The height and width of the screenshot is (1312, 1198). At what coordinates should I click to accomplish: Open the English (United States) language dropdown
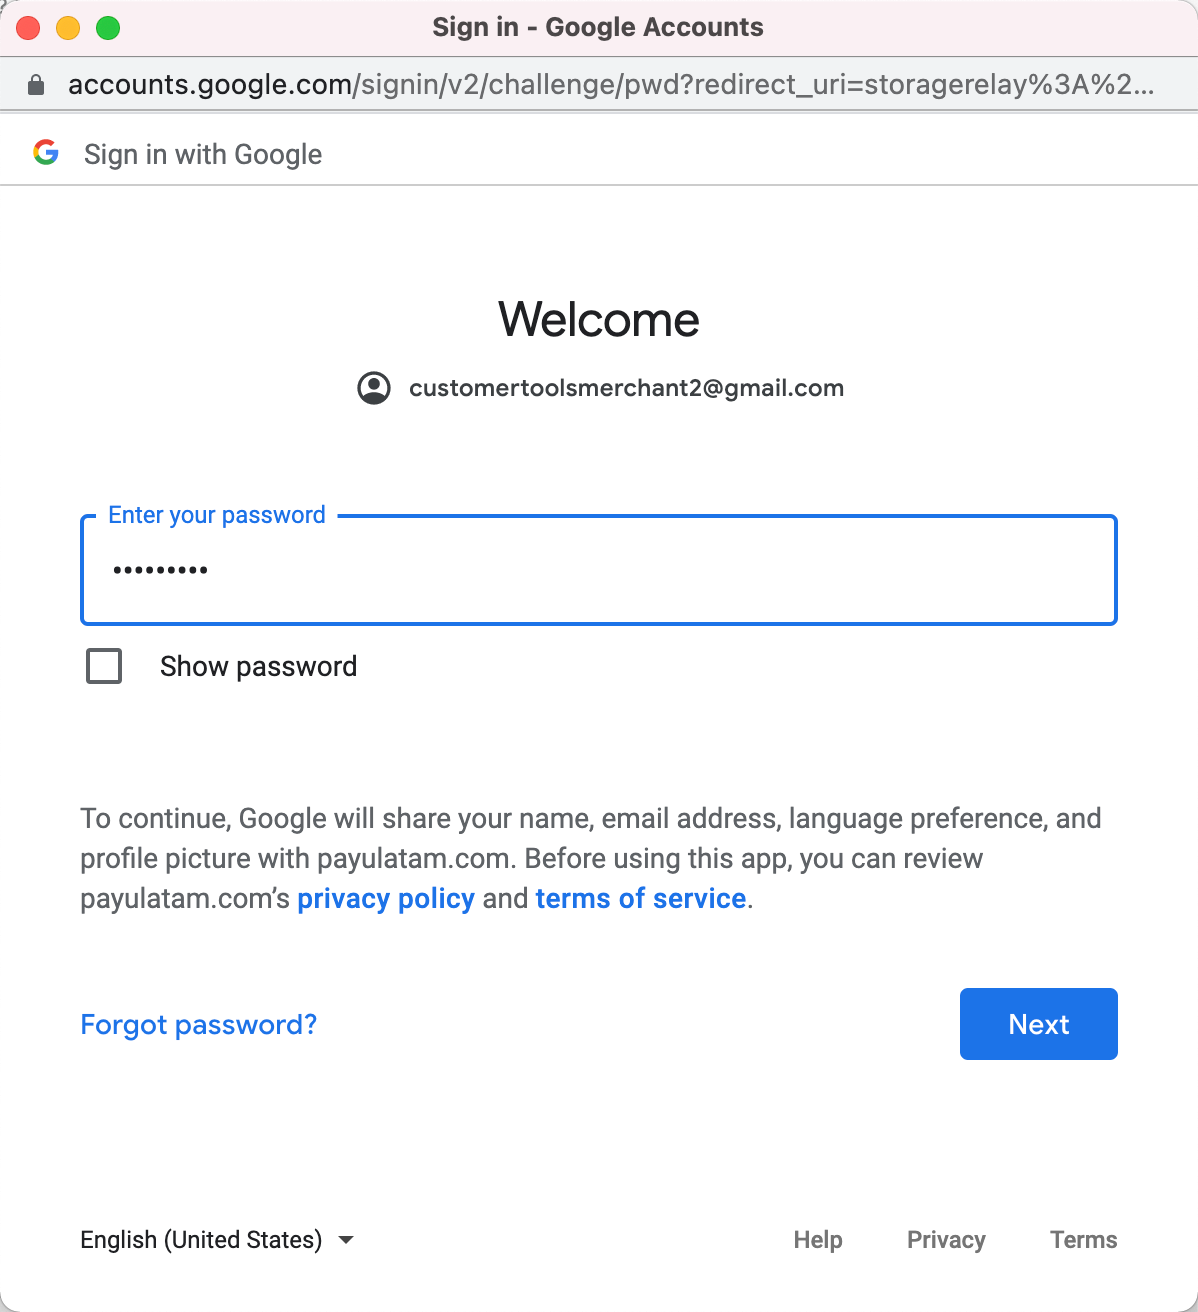pos(218,1240)
